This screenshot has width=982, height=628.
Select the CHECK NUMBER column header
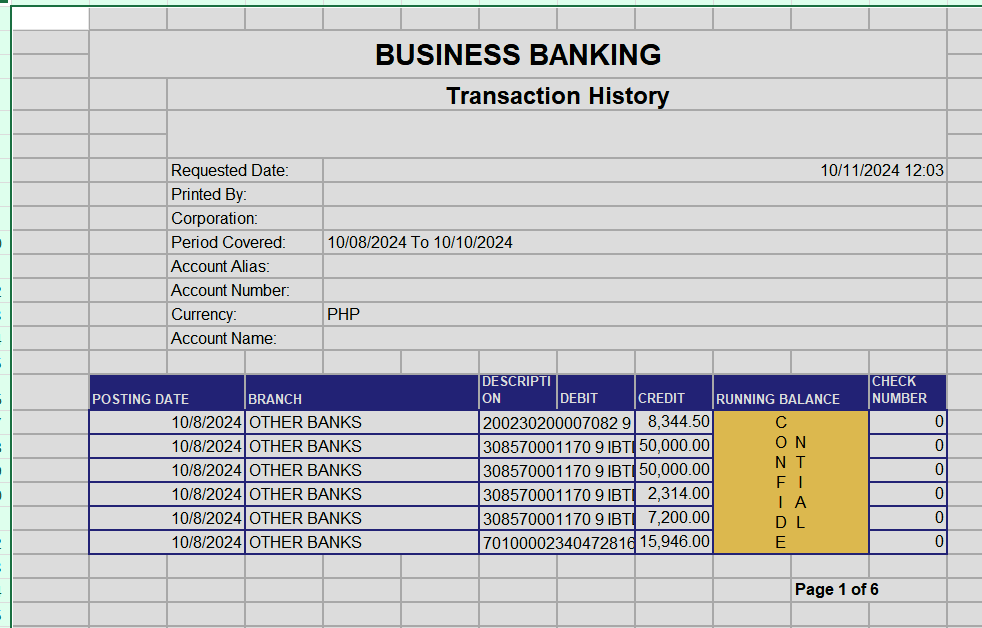[907, 393]
